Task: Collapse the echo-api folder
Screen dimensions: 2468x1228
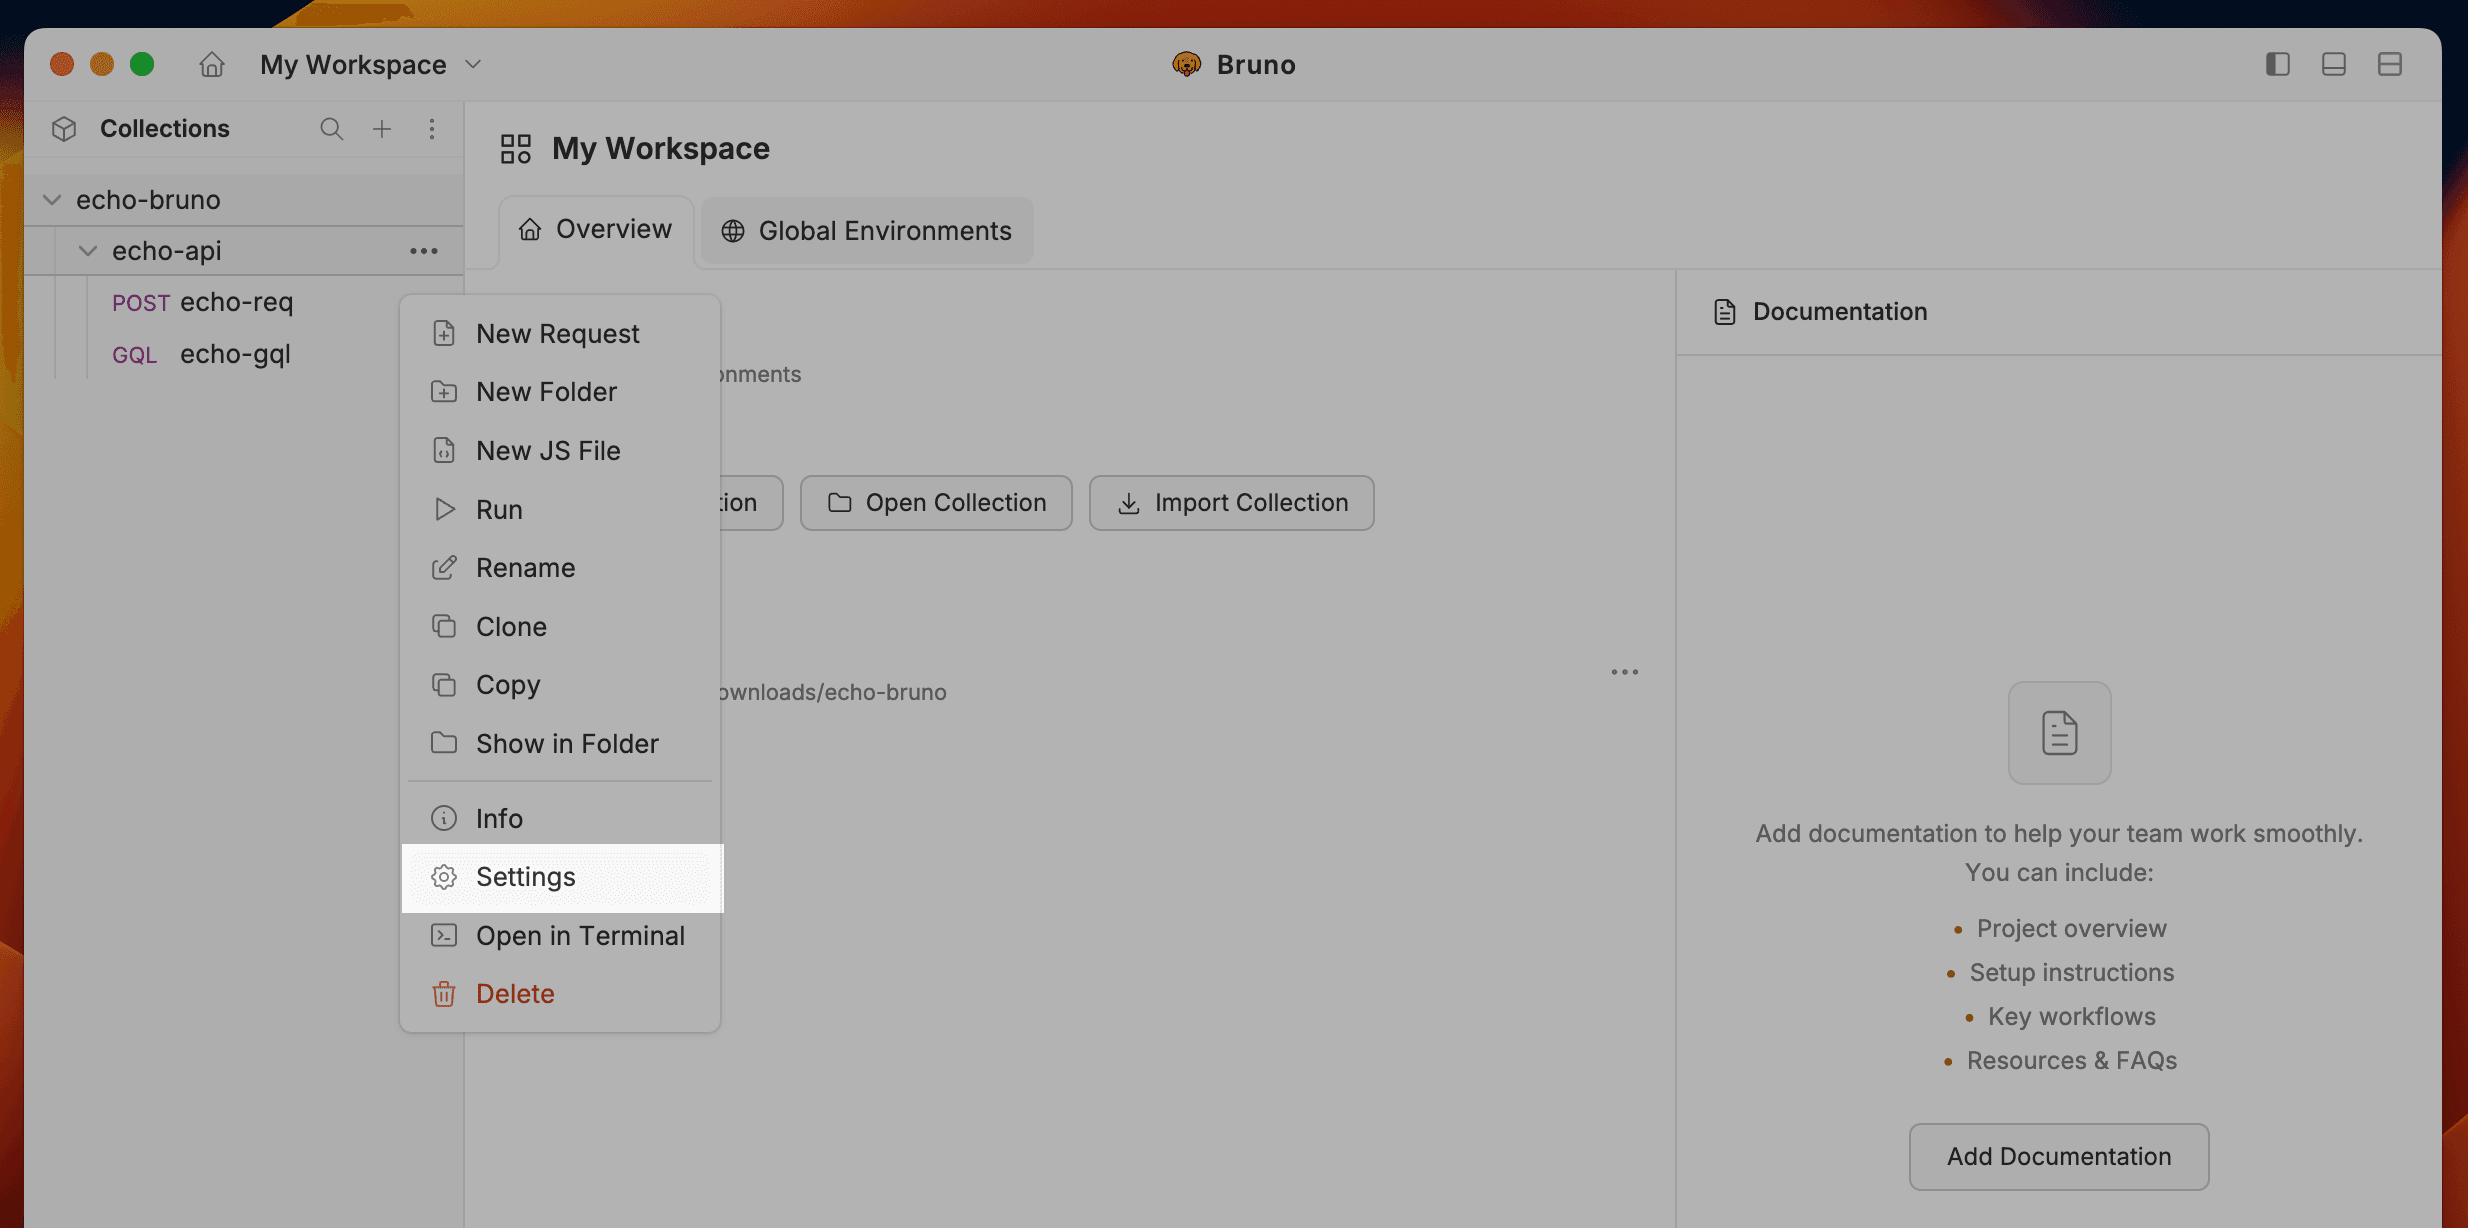Action: point(88,251)
